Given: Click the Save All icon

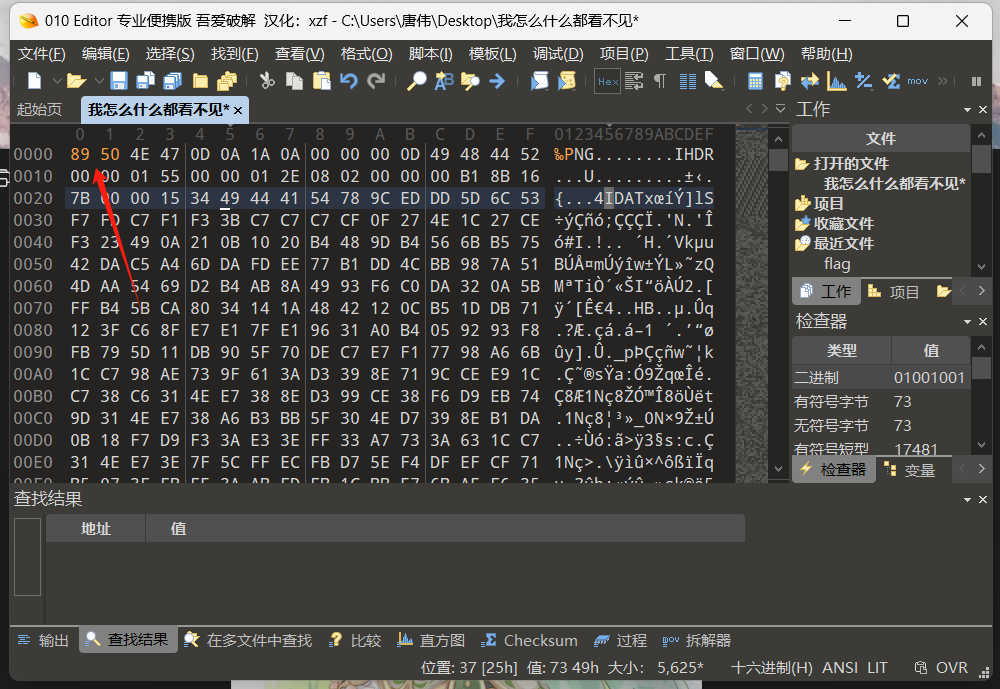Looking at the screenshot, I should 172,81.
